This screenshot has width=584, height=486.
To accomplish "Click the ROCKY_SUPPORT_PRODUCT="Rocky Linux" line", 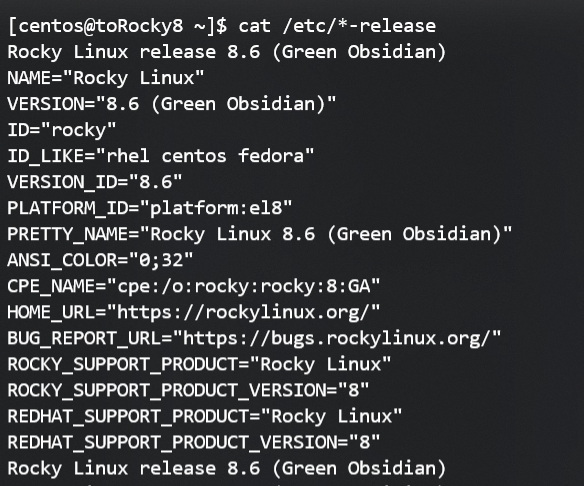I will point(199,364).
